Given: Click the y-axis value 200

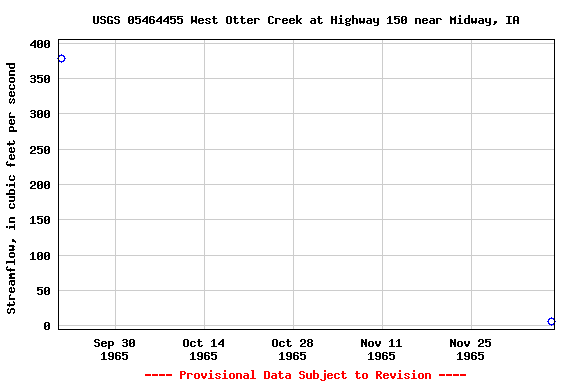Looking at the screenshot, I should 40,185.
